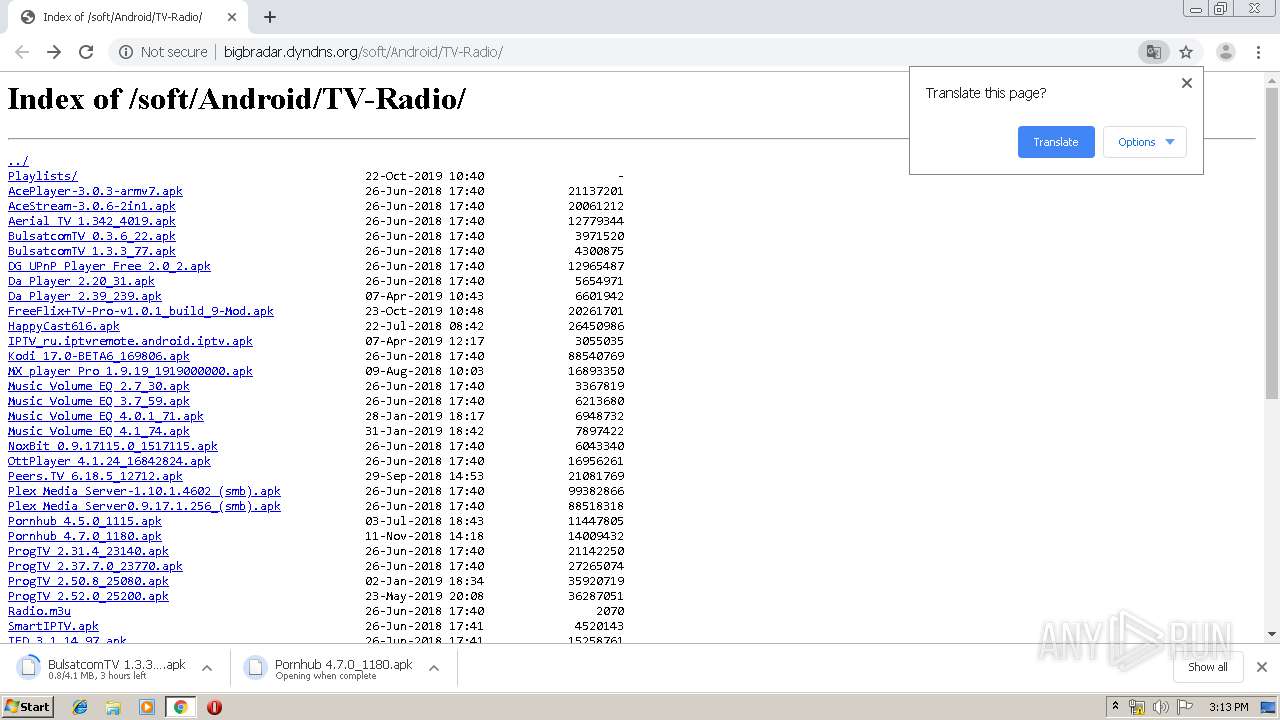Switch to Chrome via taskbar icon
Viewport: 1280px width, 720px height.
180,707
